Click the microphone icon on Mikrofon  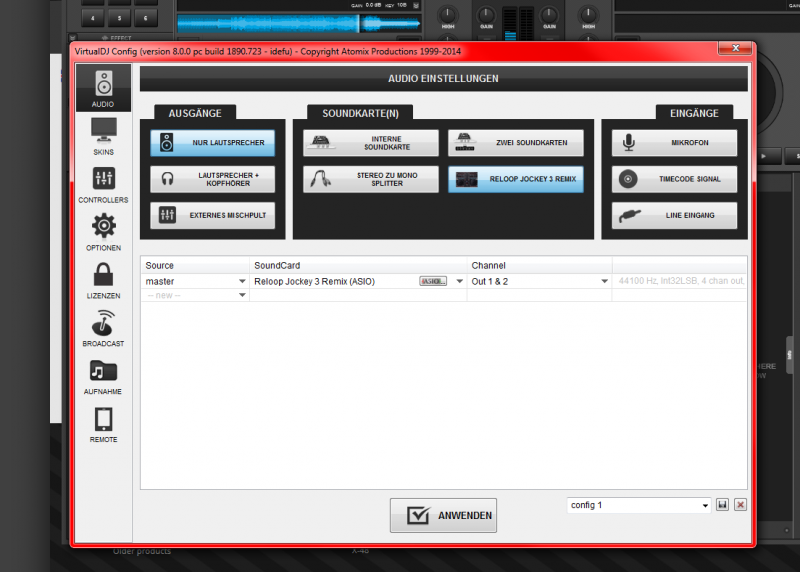point(629,142)
